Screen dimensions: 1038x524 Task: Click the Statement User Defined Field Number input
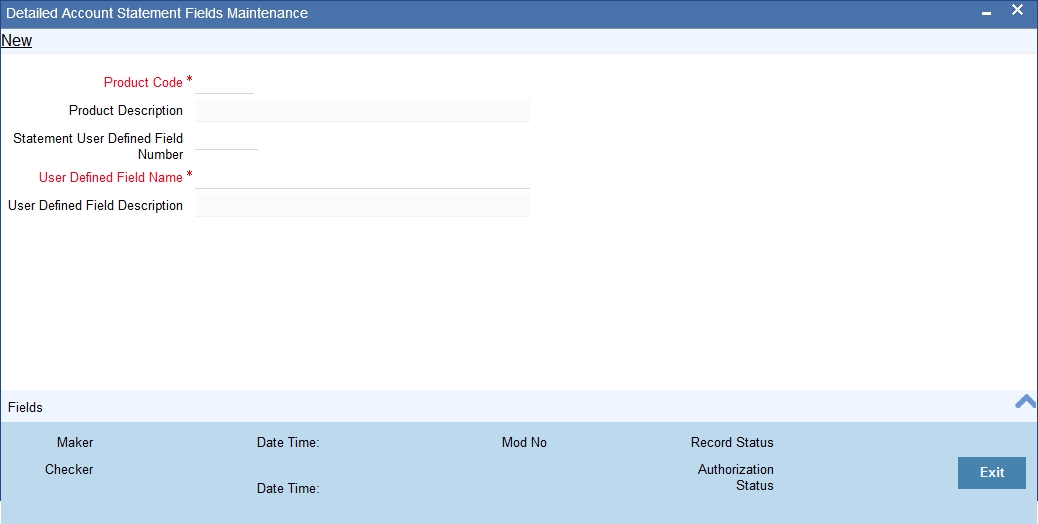[x=226, y=139]
